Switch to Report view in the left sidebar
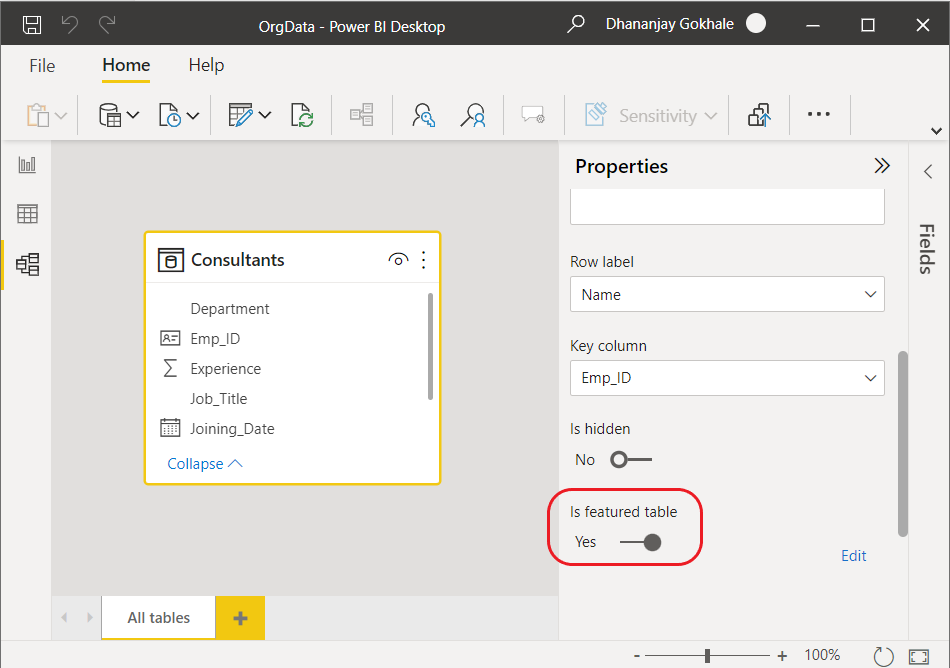This screenshot has width=950, height=668. coord(27,164)
